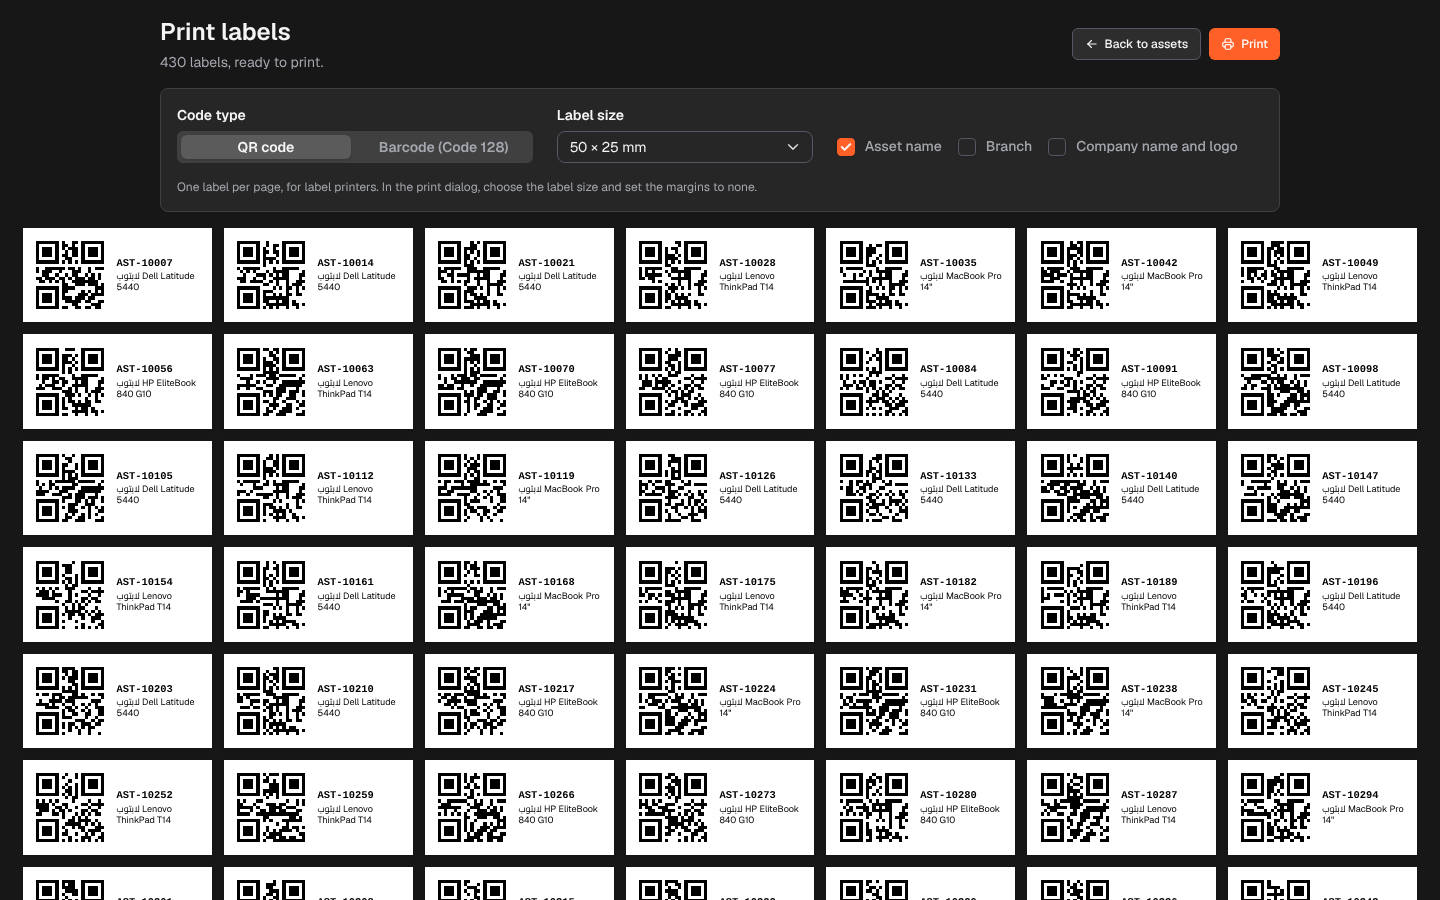Click the AST-10294 asset ID text
The width and height of the screenshot is (1440, 900).
tap(1350, 795)
